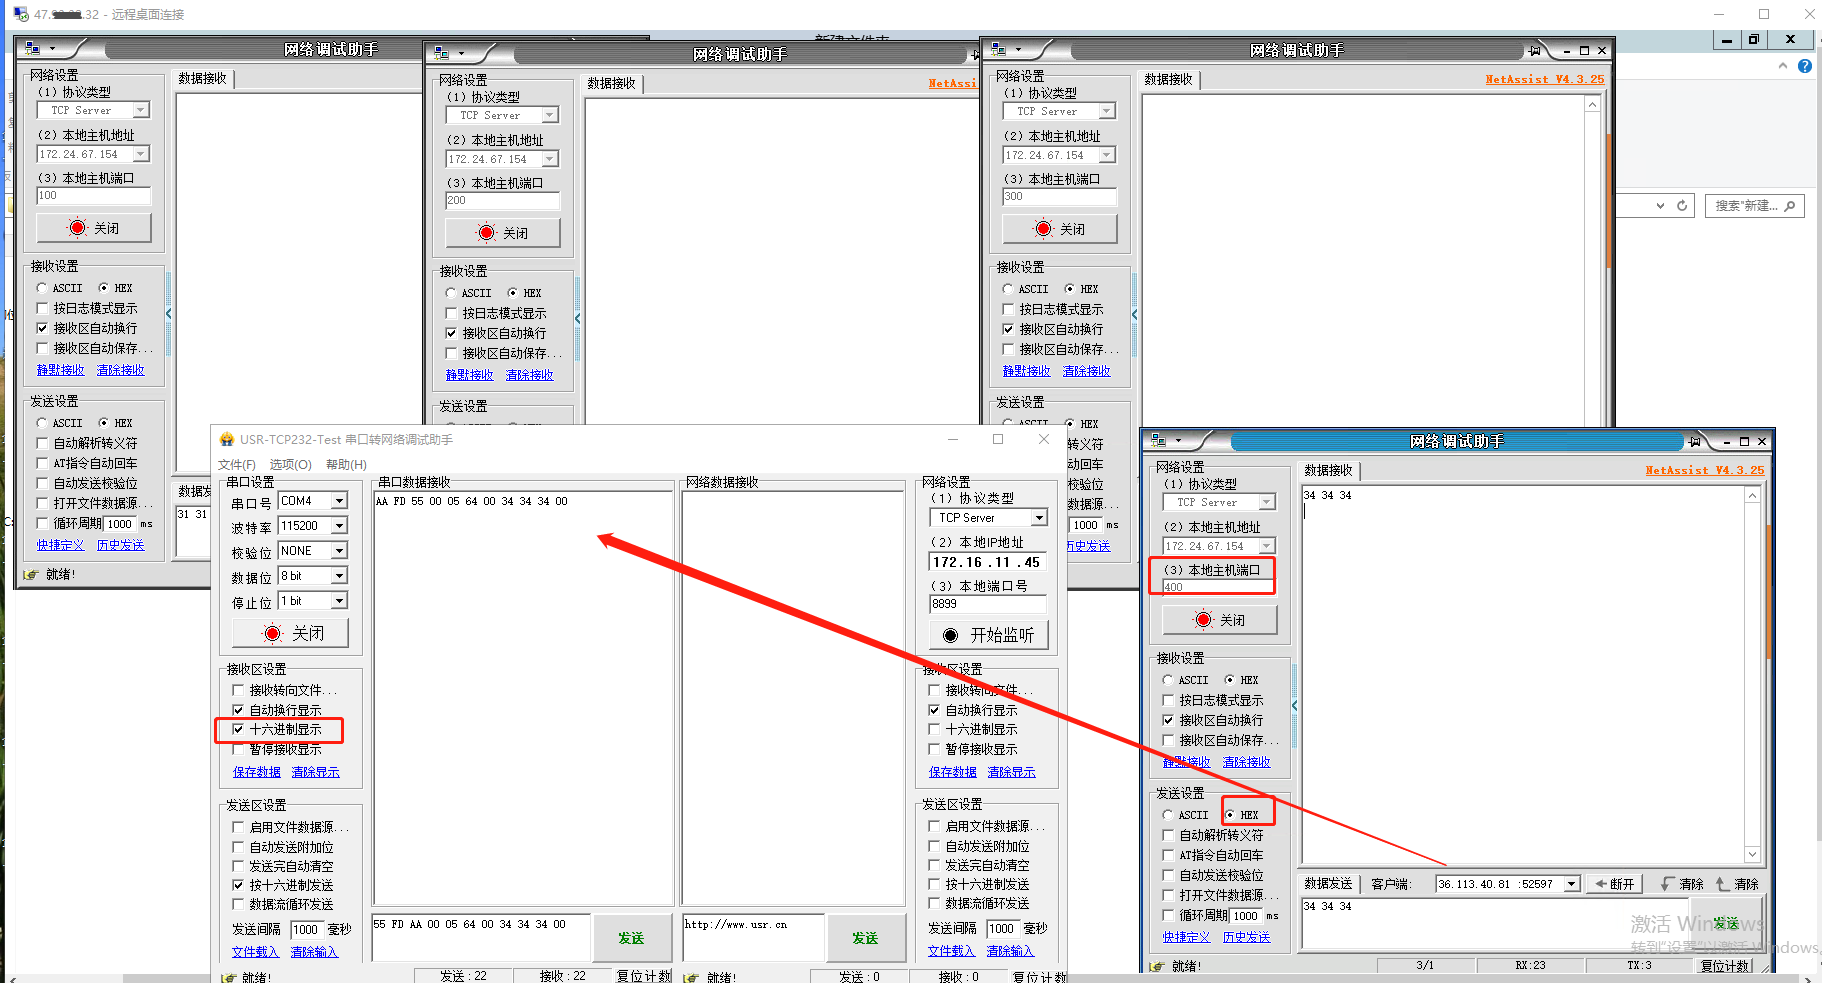Click pin icon in port 400 window titlebar
Viewport: 1822px width, 983px height.
pos(1694,441)
